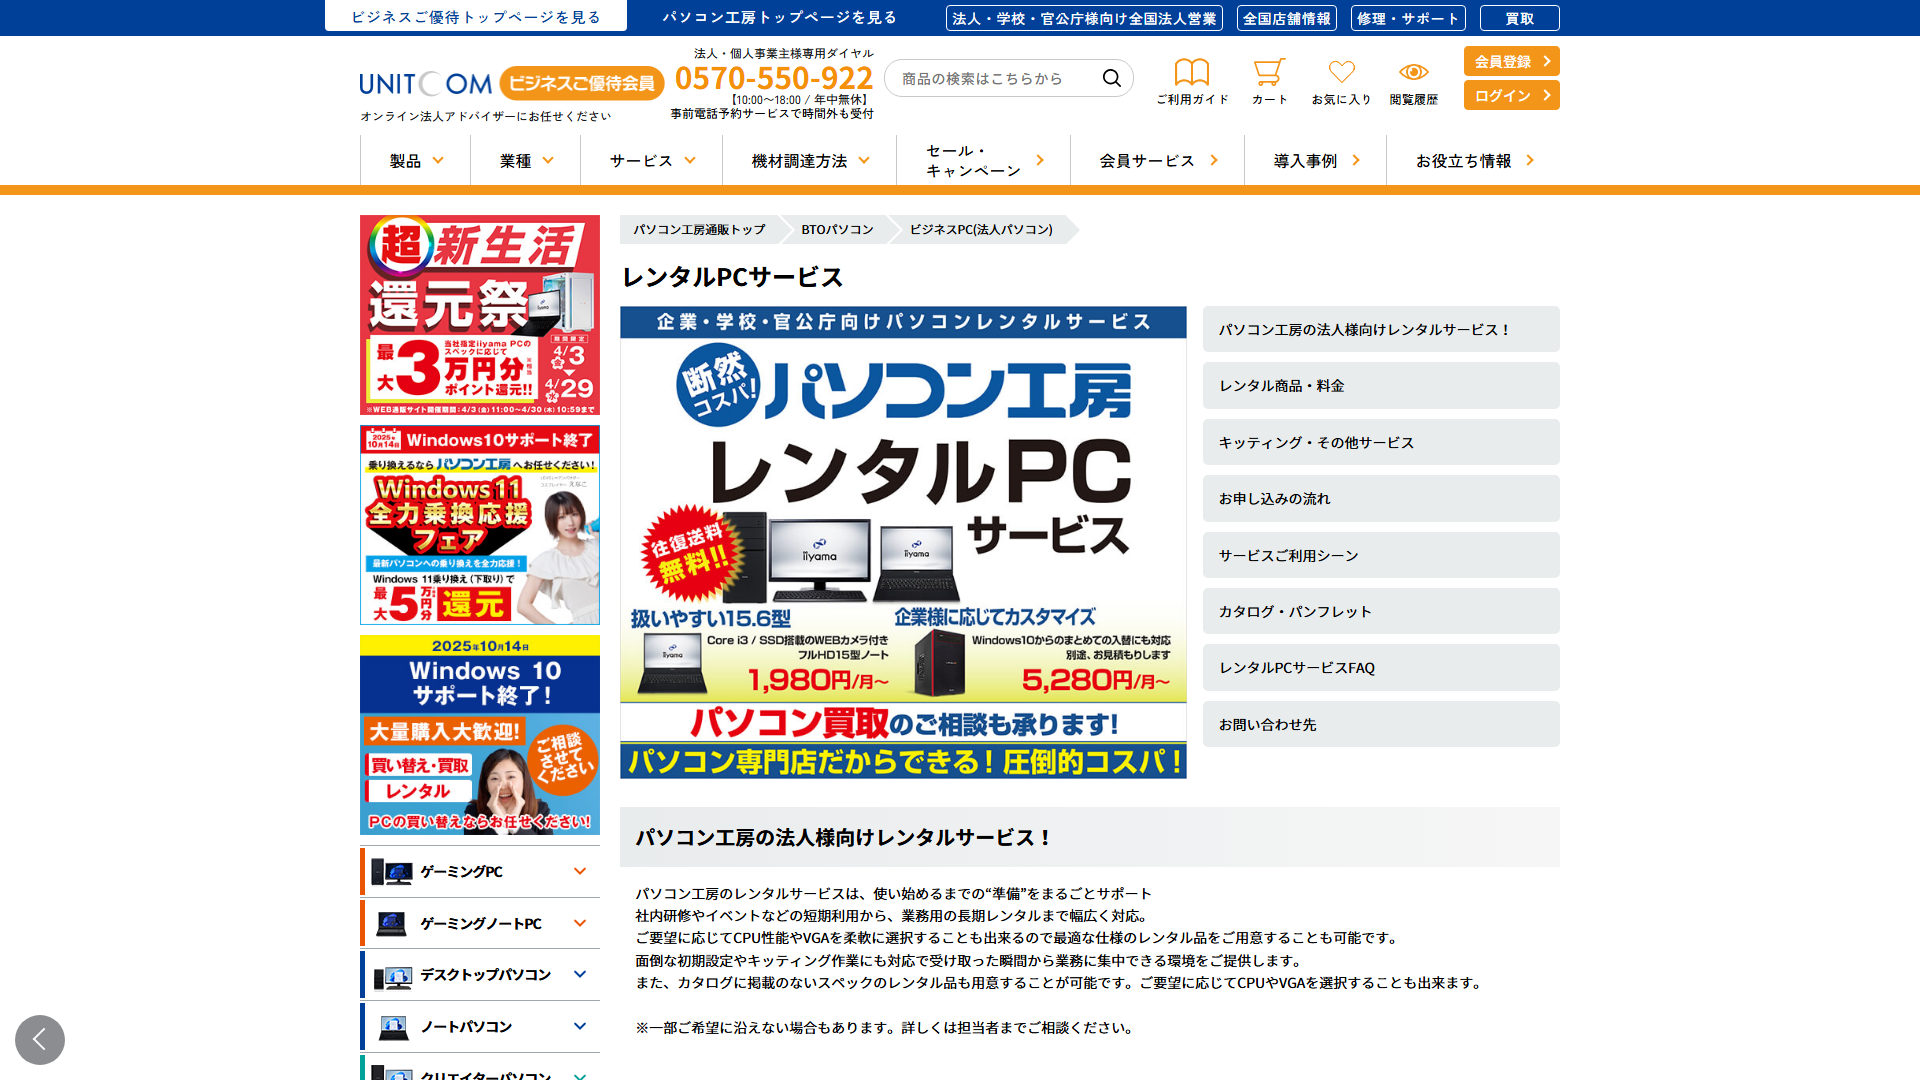Expand the ゲーミングPC category chevron

[x=579, y=871]
